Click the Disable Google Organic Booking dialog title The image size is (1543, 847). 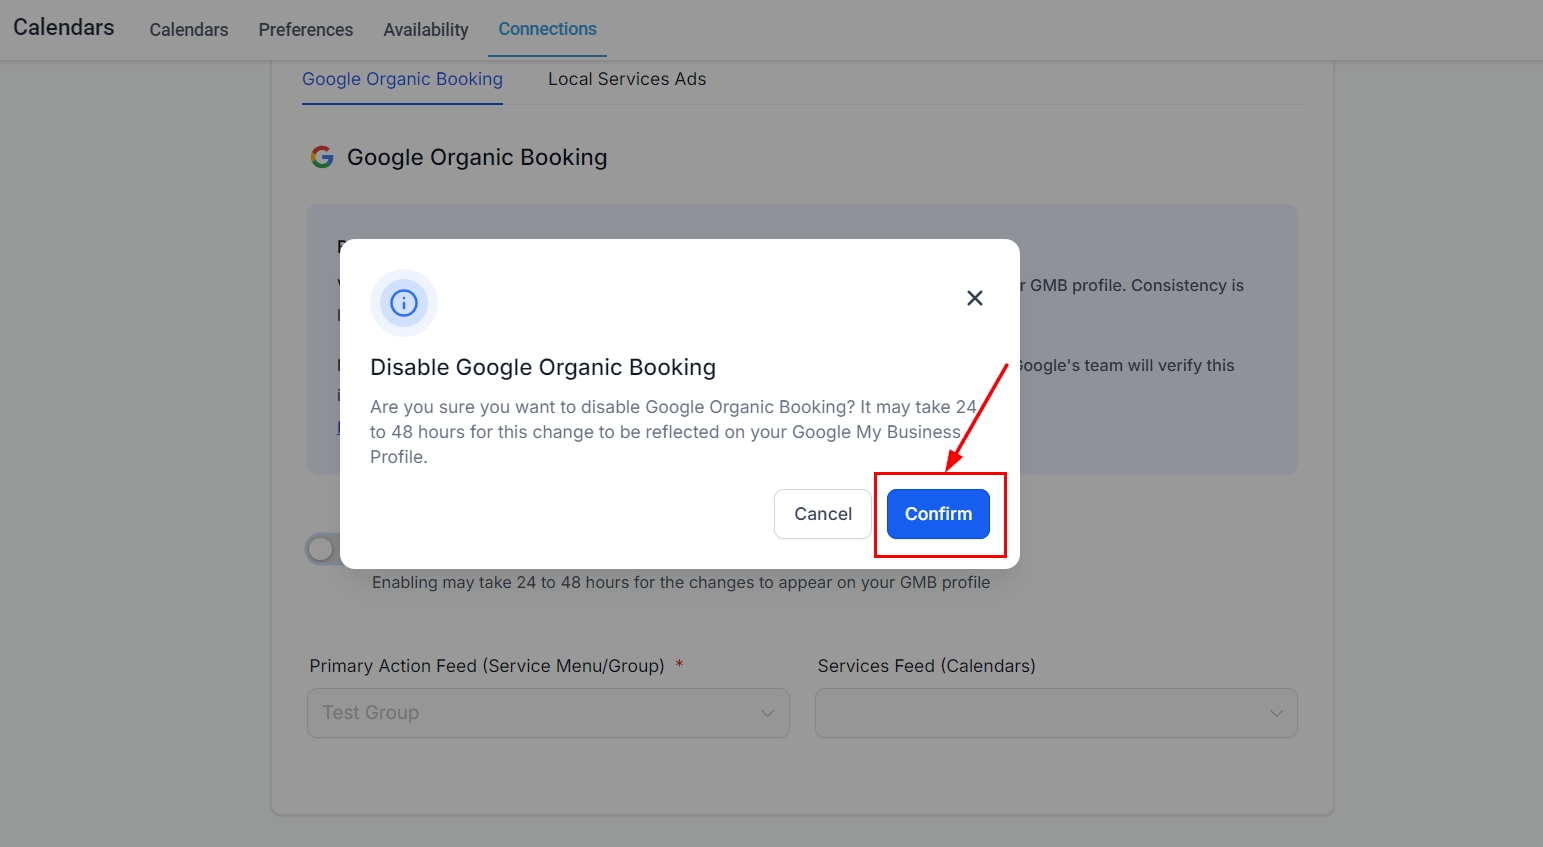click(543, 367)
